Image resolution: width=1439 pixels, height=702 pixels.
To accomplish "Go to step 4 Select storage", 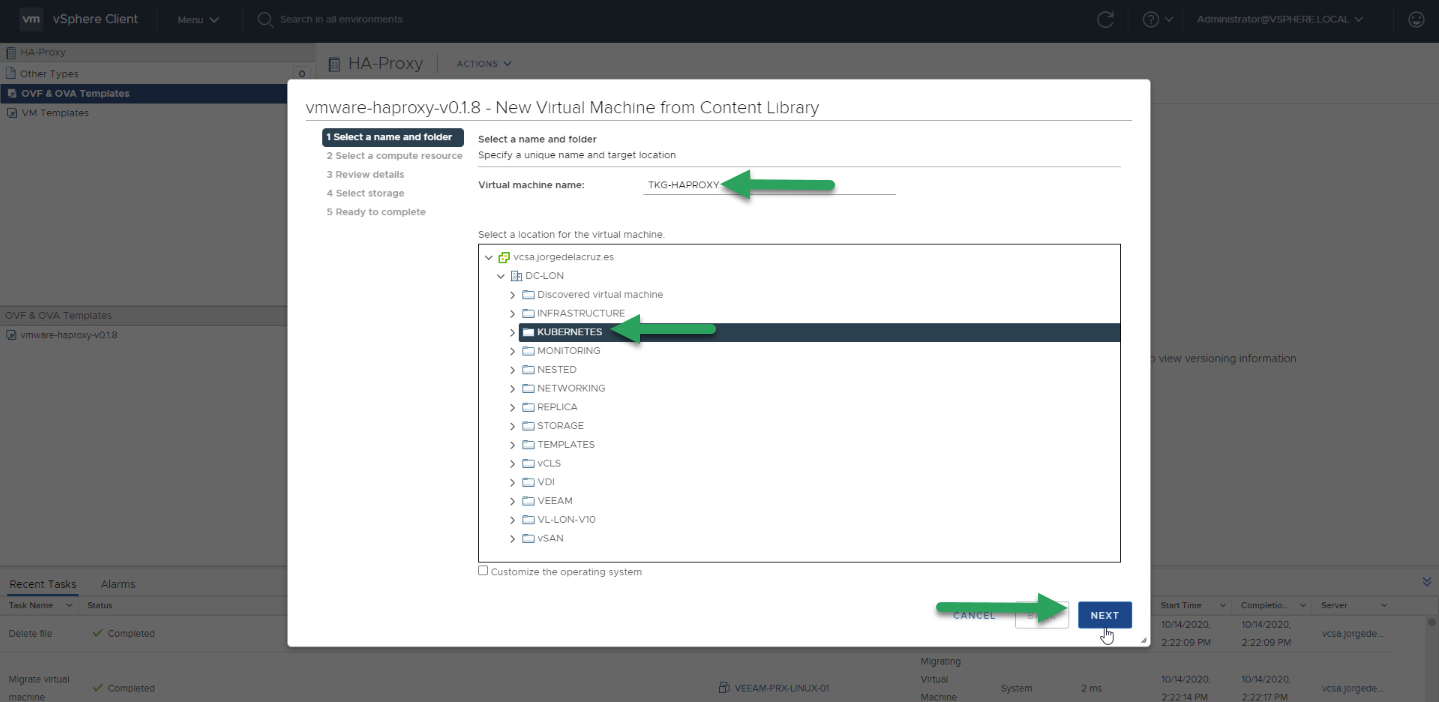I will point(365,193).
